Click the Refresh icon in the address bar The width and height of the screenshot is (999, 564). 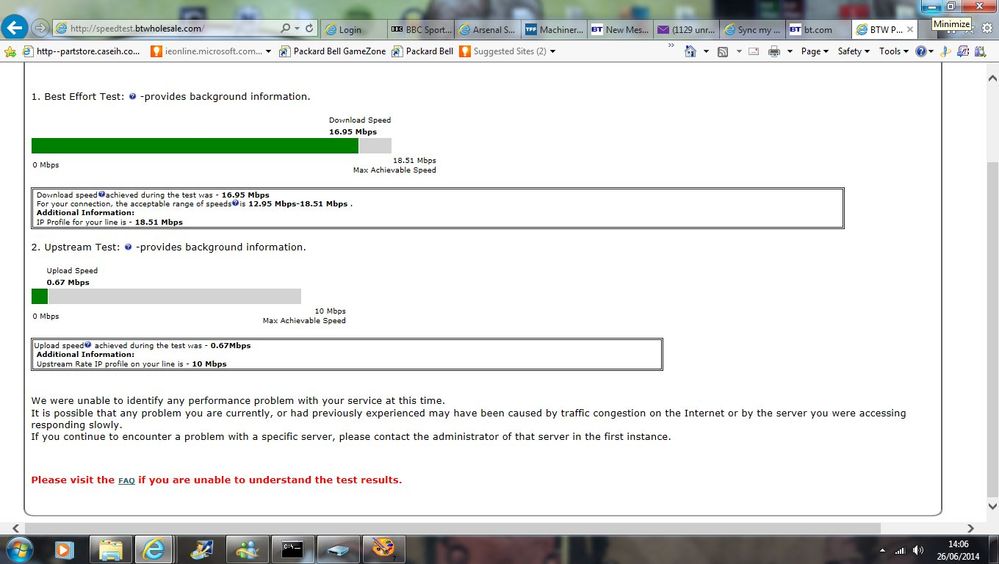(308, 29)
